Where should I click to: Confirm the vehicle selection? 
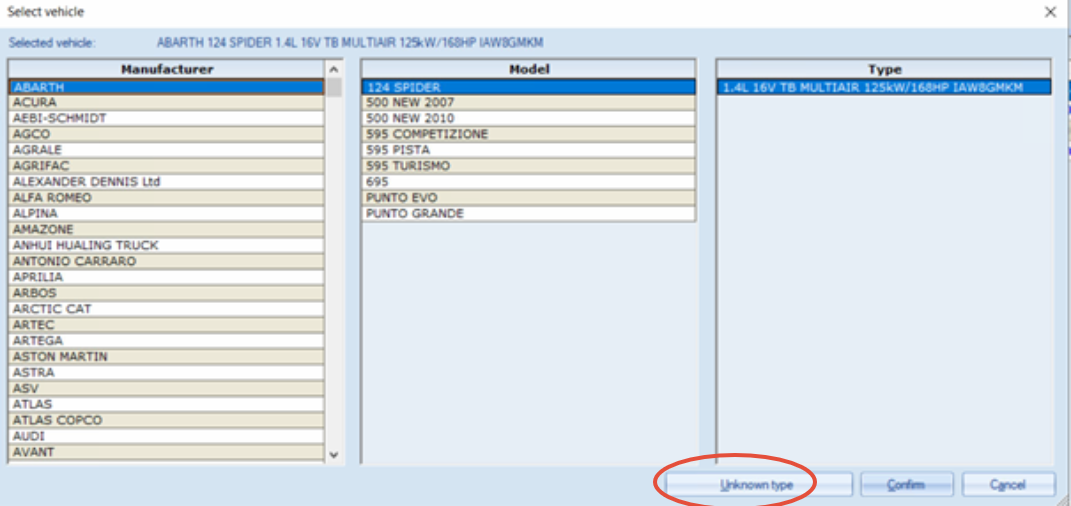coord(906,485)
